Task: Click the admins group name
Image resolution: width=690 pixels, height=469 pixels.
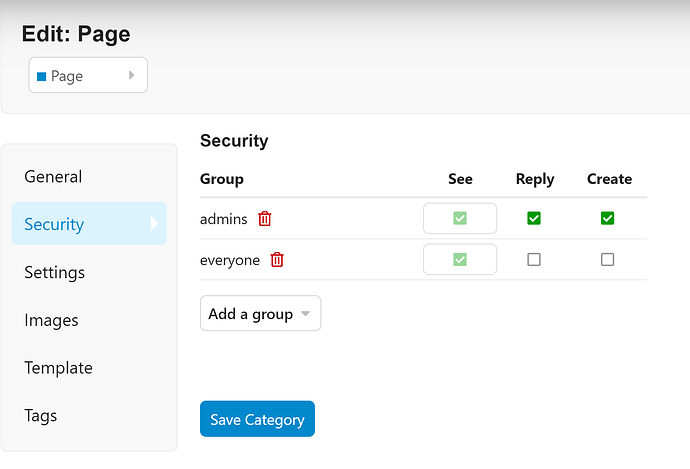Action: [224, 219]
